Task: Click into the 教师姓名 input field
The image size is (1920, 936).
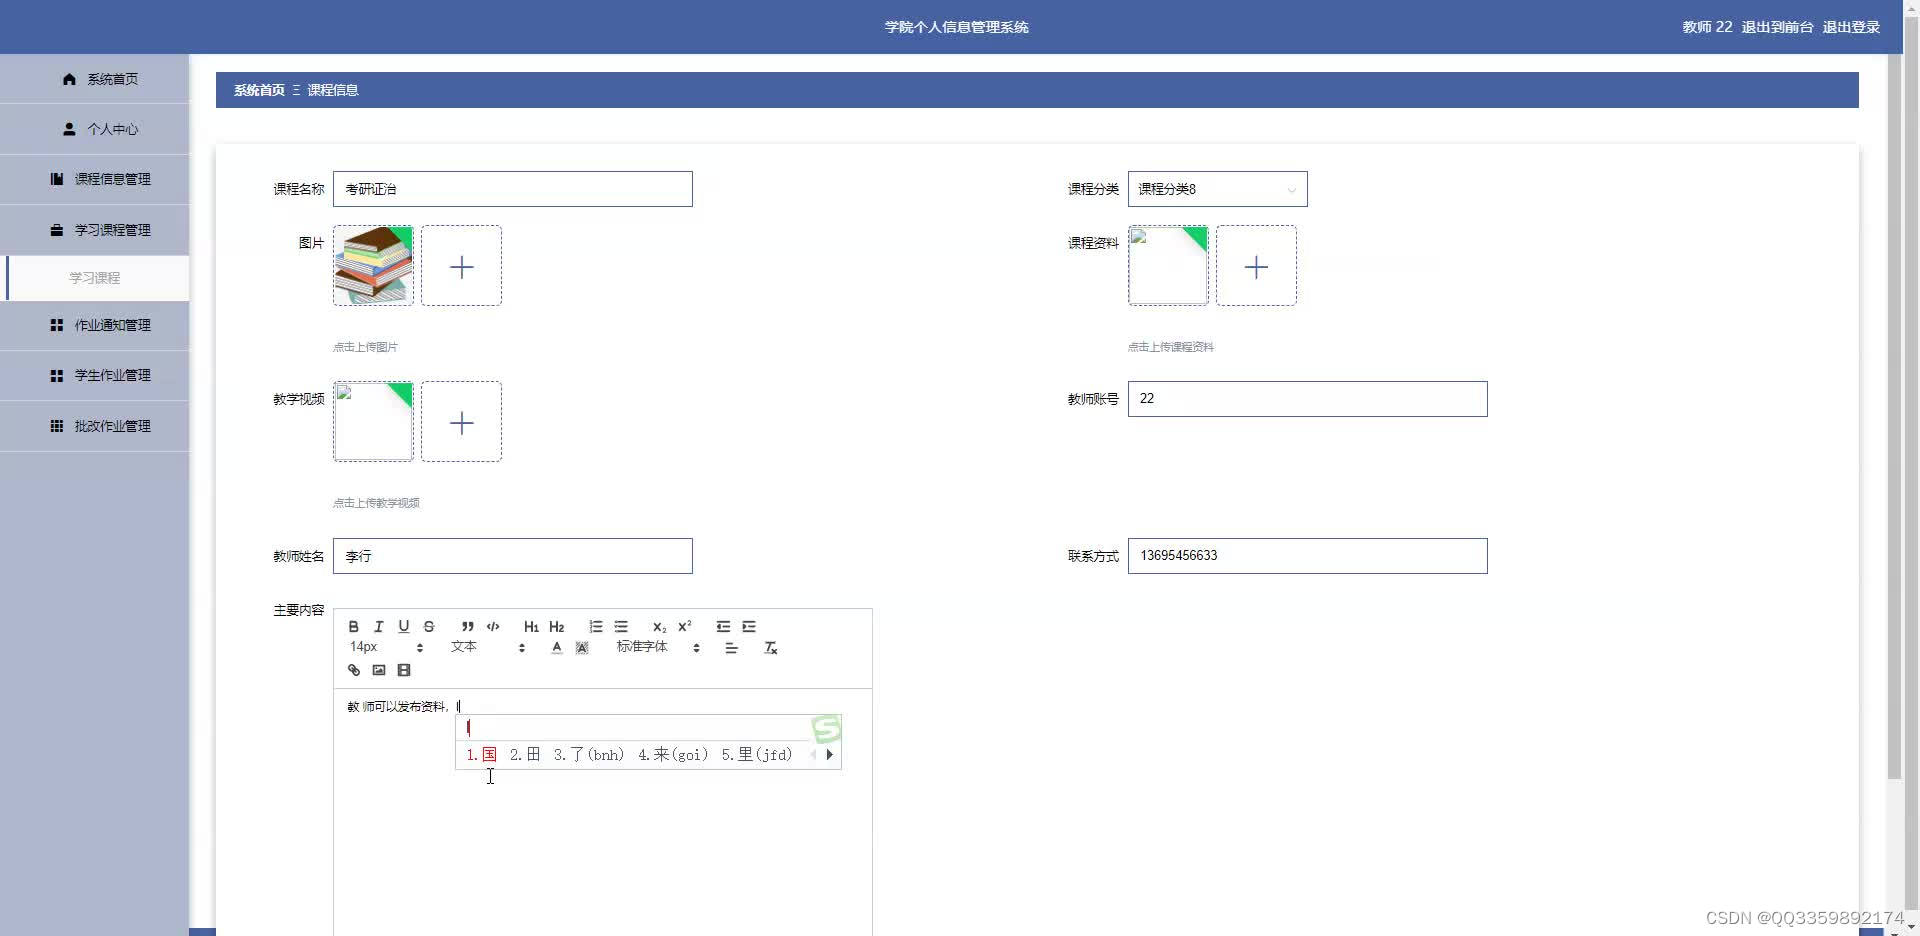Action: pyautogui.click(x=513, y=556)
